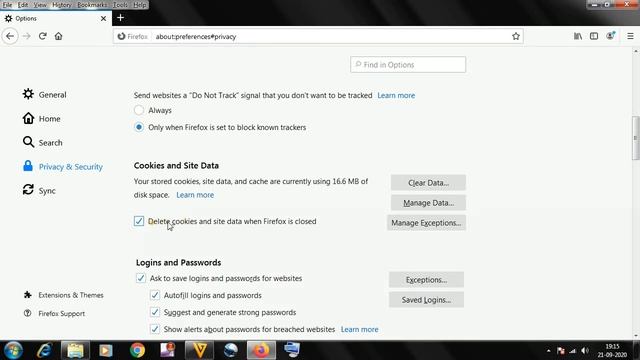
Task: Open a new tab with the plus button
Action: (x=120, y=18)
